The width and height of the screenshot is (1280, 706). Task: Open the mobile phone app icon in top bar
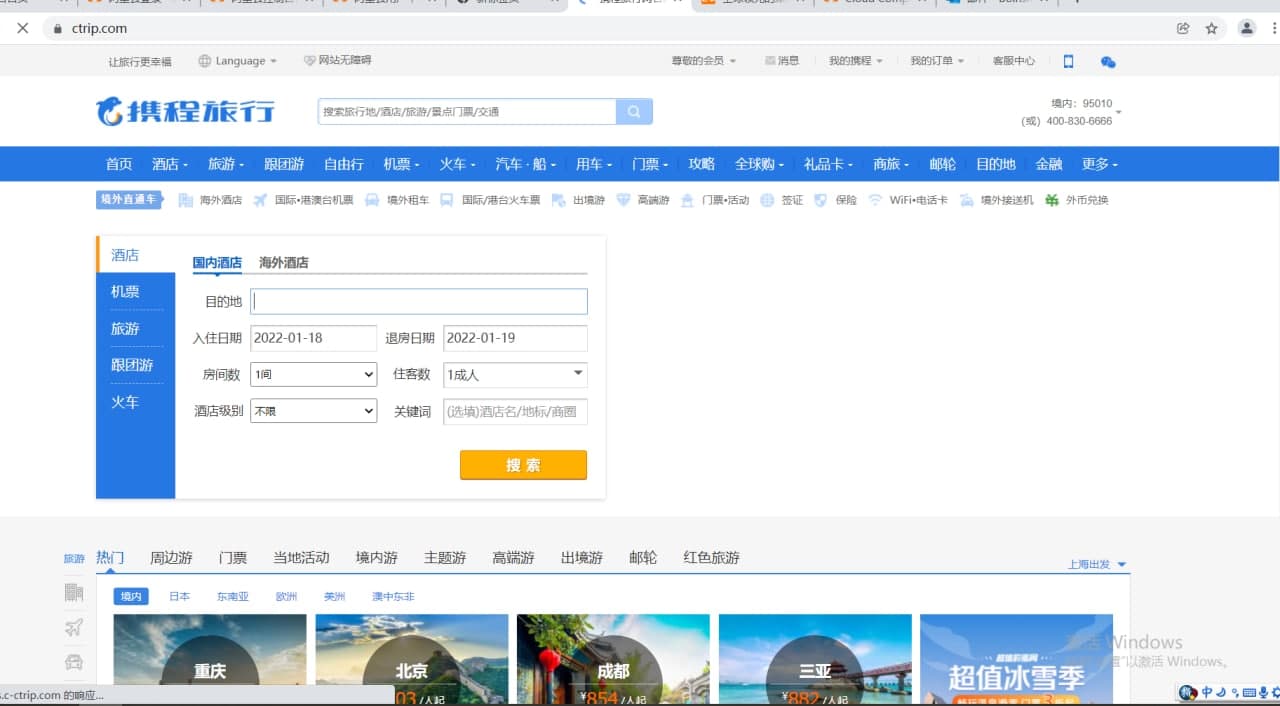(x=1068, y=61)
